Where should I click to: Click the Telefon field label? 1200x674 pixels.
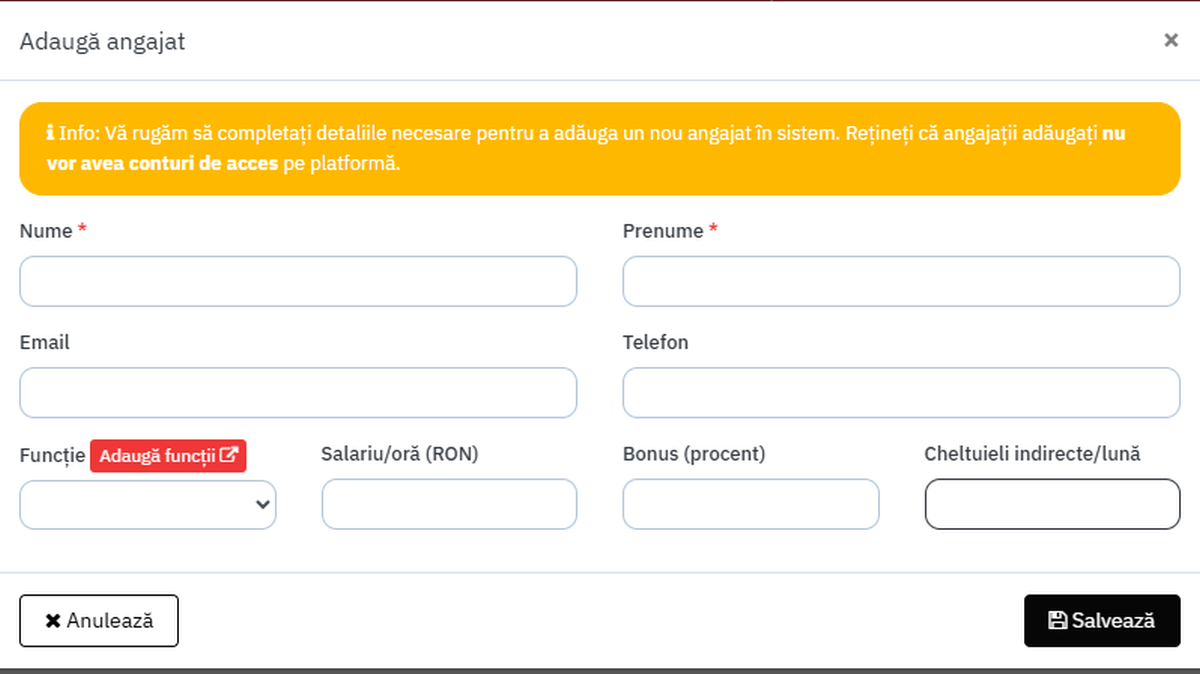pyautogui.click(x=655, y=343)
